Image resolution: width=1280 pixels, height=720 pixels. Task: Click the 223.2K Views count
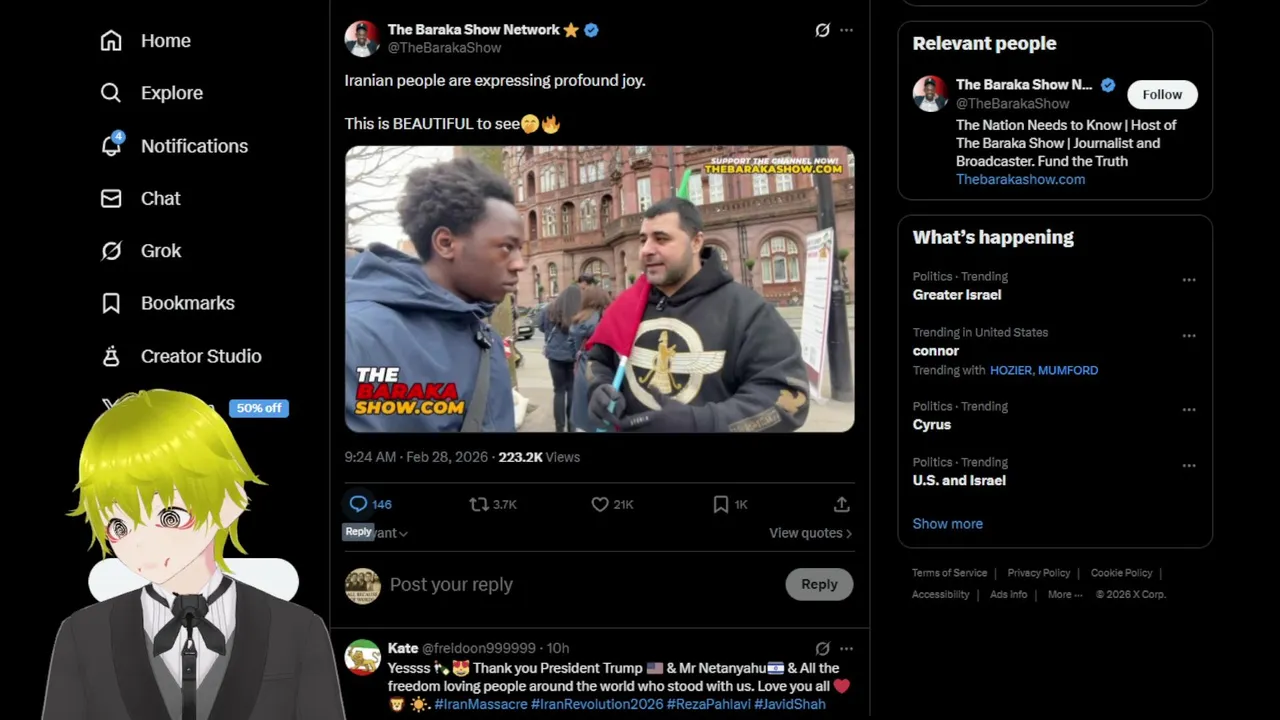(x=539, y=457)
